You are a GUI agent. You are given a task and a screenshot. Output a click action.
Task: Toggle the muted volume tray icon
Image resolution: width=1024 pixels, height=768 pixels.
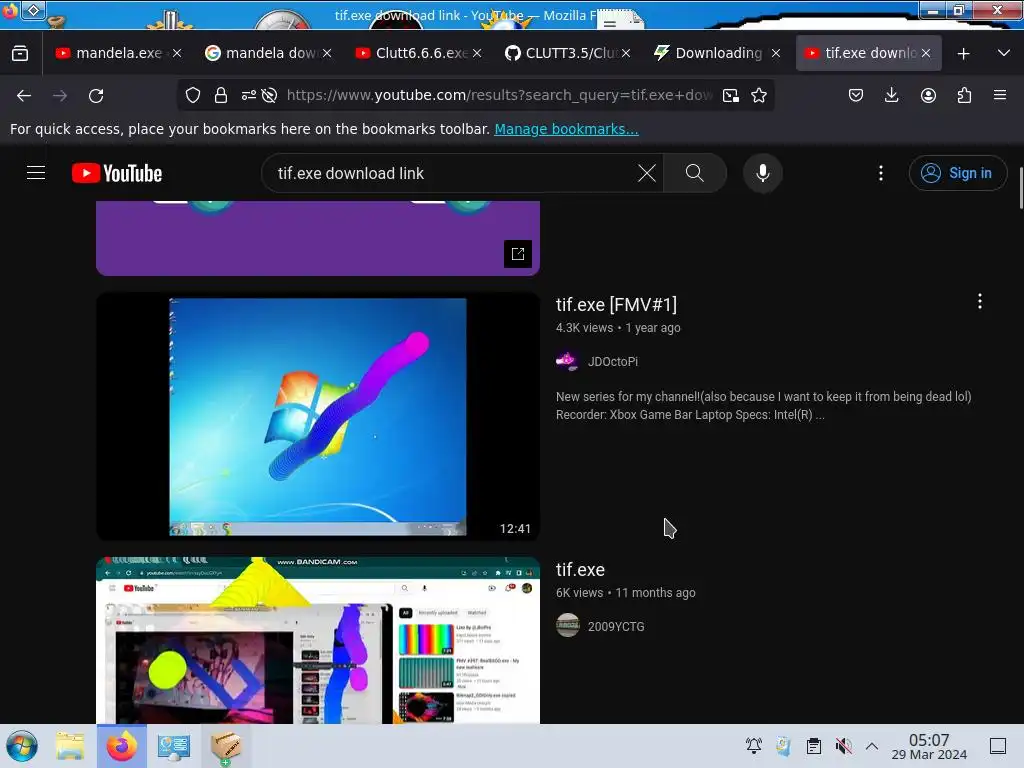(843, 745)
